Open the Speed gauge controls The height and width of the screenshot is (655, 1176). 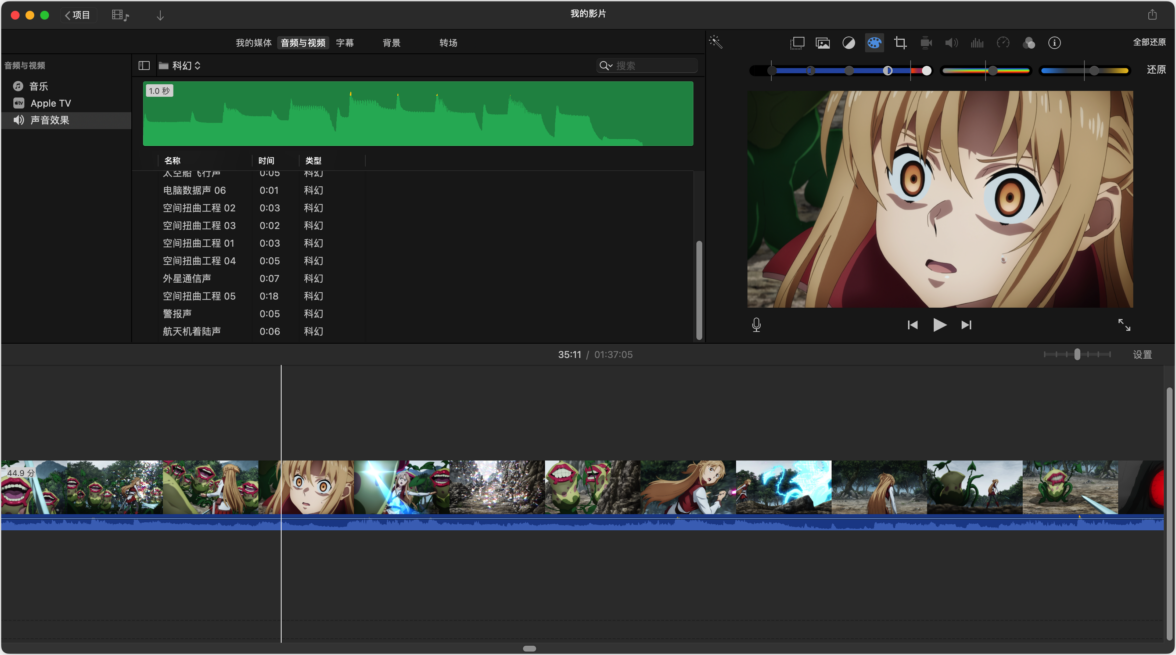coord(1003,43)
